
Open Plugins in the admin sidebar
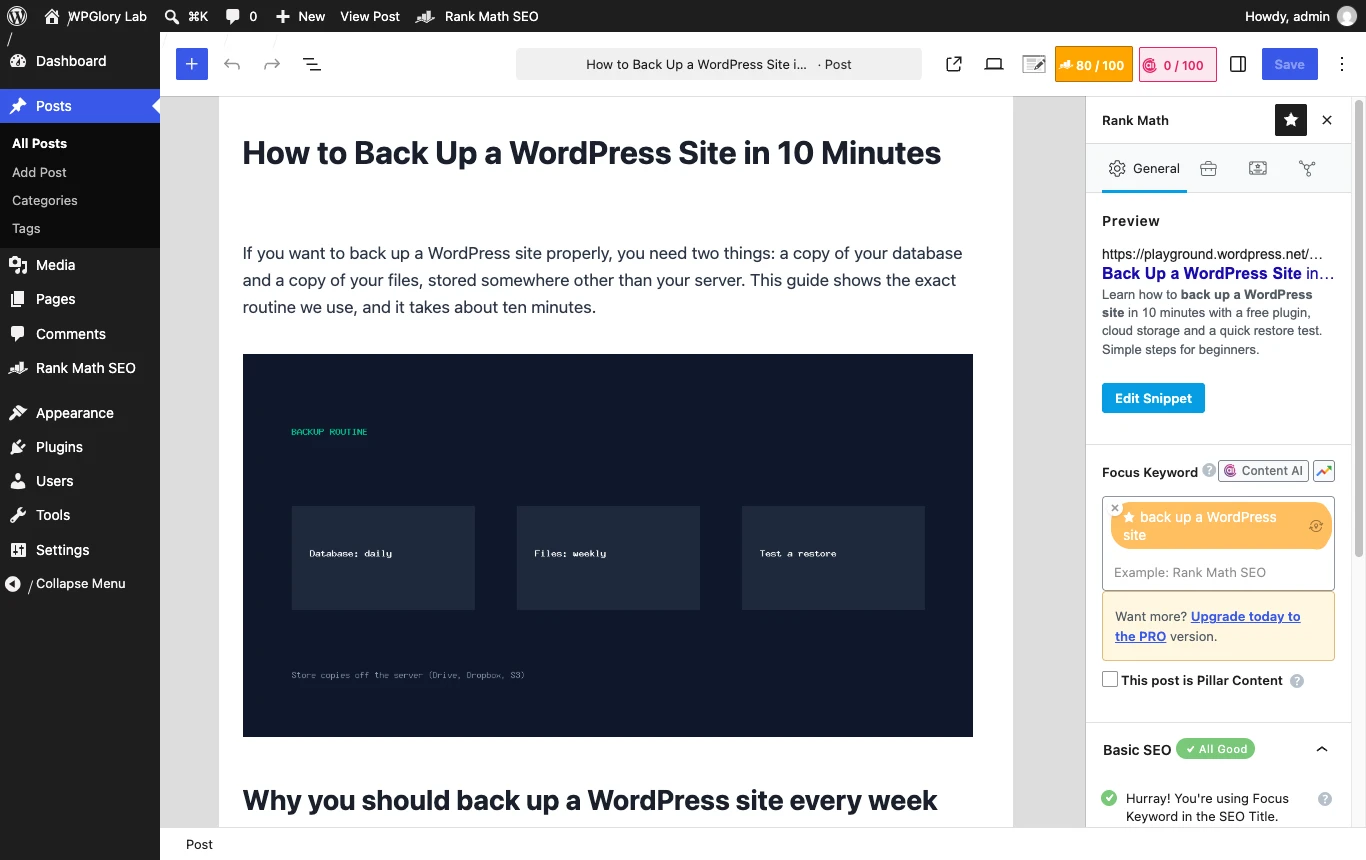click(80, 447)
